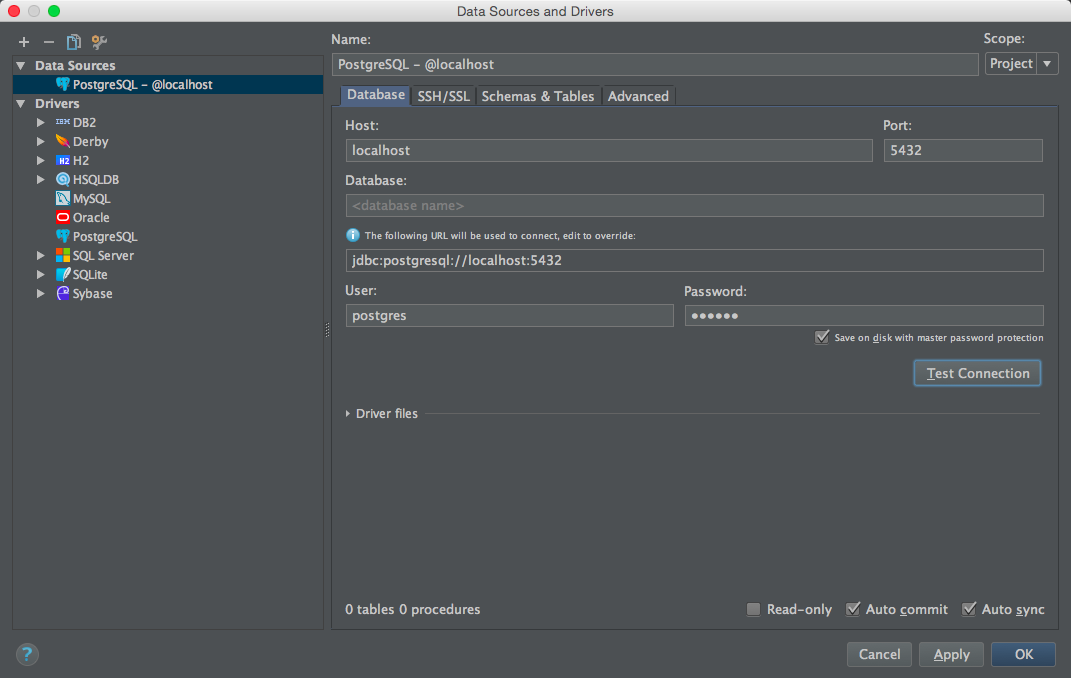The width and height of the screenshot is (1071, 678).
Task: Click the Name input field
Action: (x=655, y=64)
